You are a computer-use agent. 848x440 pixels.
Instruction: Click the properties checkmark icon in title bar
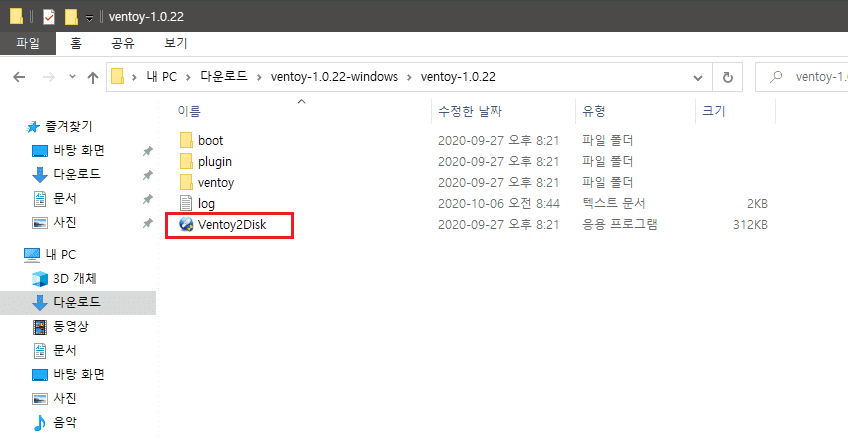click(x=49, y=17)
